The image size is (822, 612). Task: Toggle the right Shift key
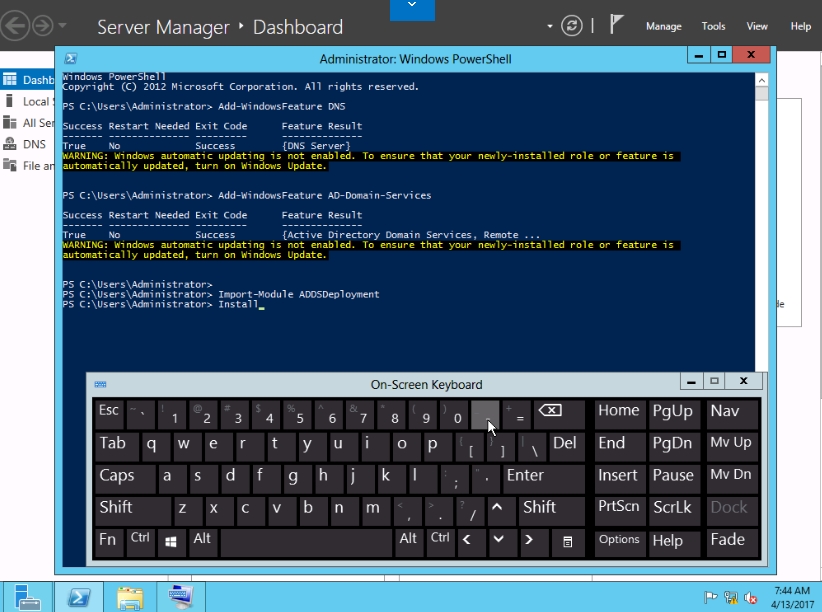551,510
